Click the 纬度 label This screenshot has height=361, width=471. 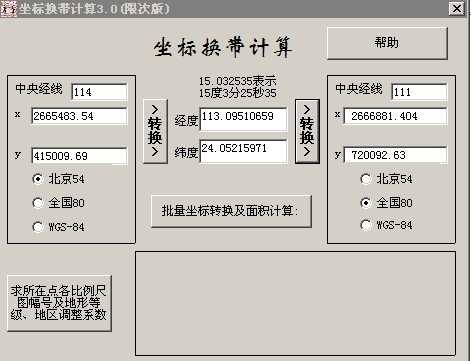[186, 153]
